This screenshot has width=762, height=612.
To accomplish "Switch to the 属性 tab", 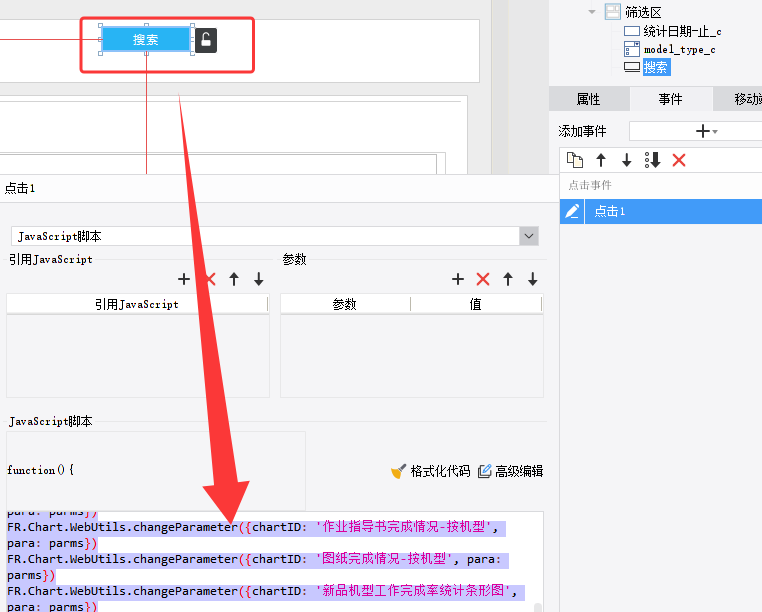I will click(x=588, y=99).
